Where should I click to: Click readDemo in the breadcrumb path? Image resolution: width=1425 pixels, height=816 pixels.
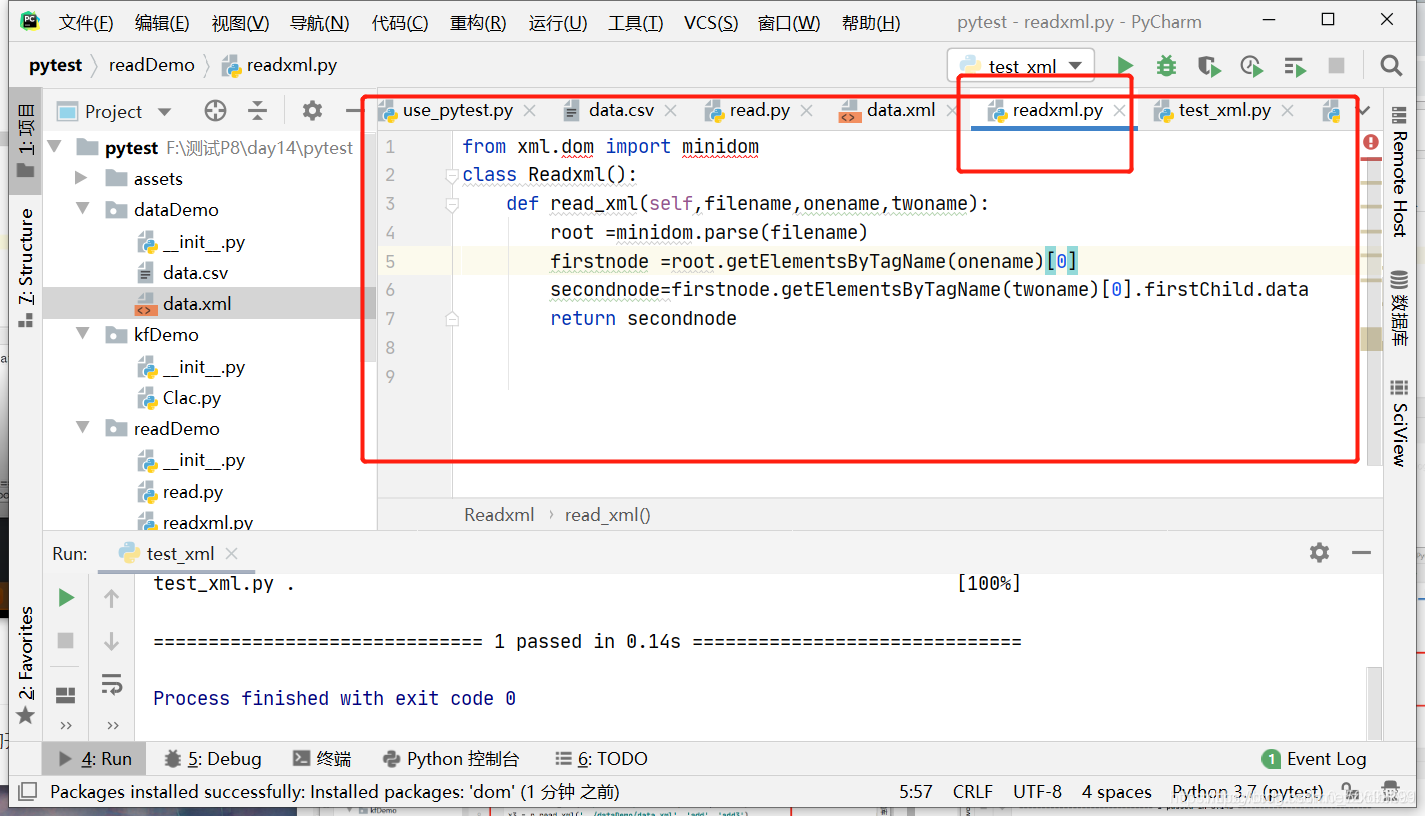point(152,65)
